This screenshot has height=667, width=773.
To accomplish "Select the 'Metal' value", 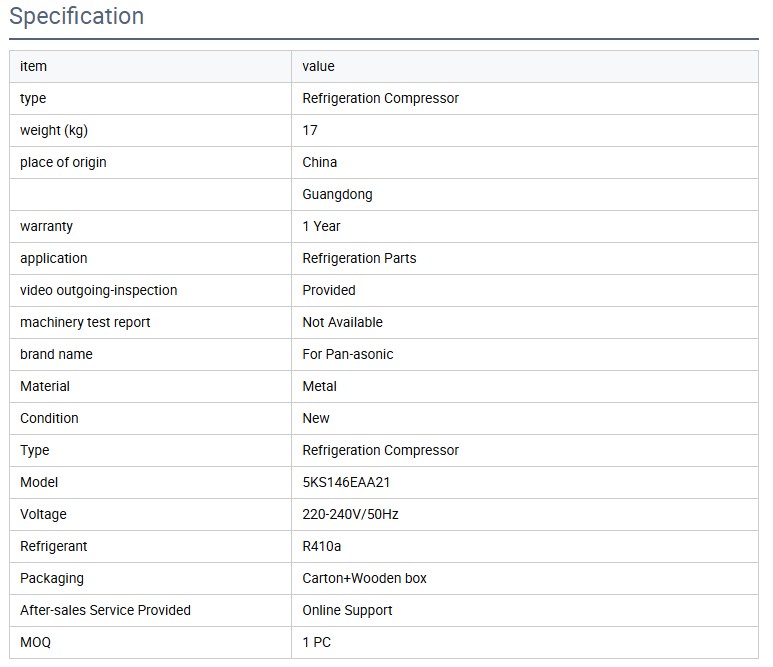I will coord(319,386).
